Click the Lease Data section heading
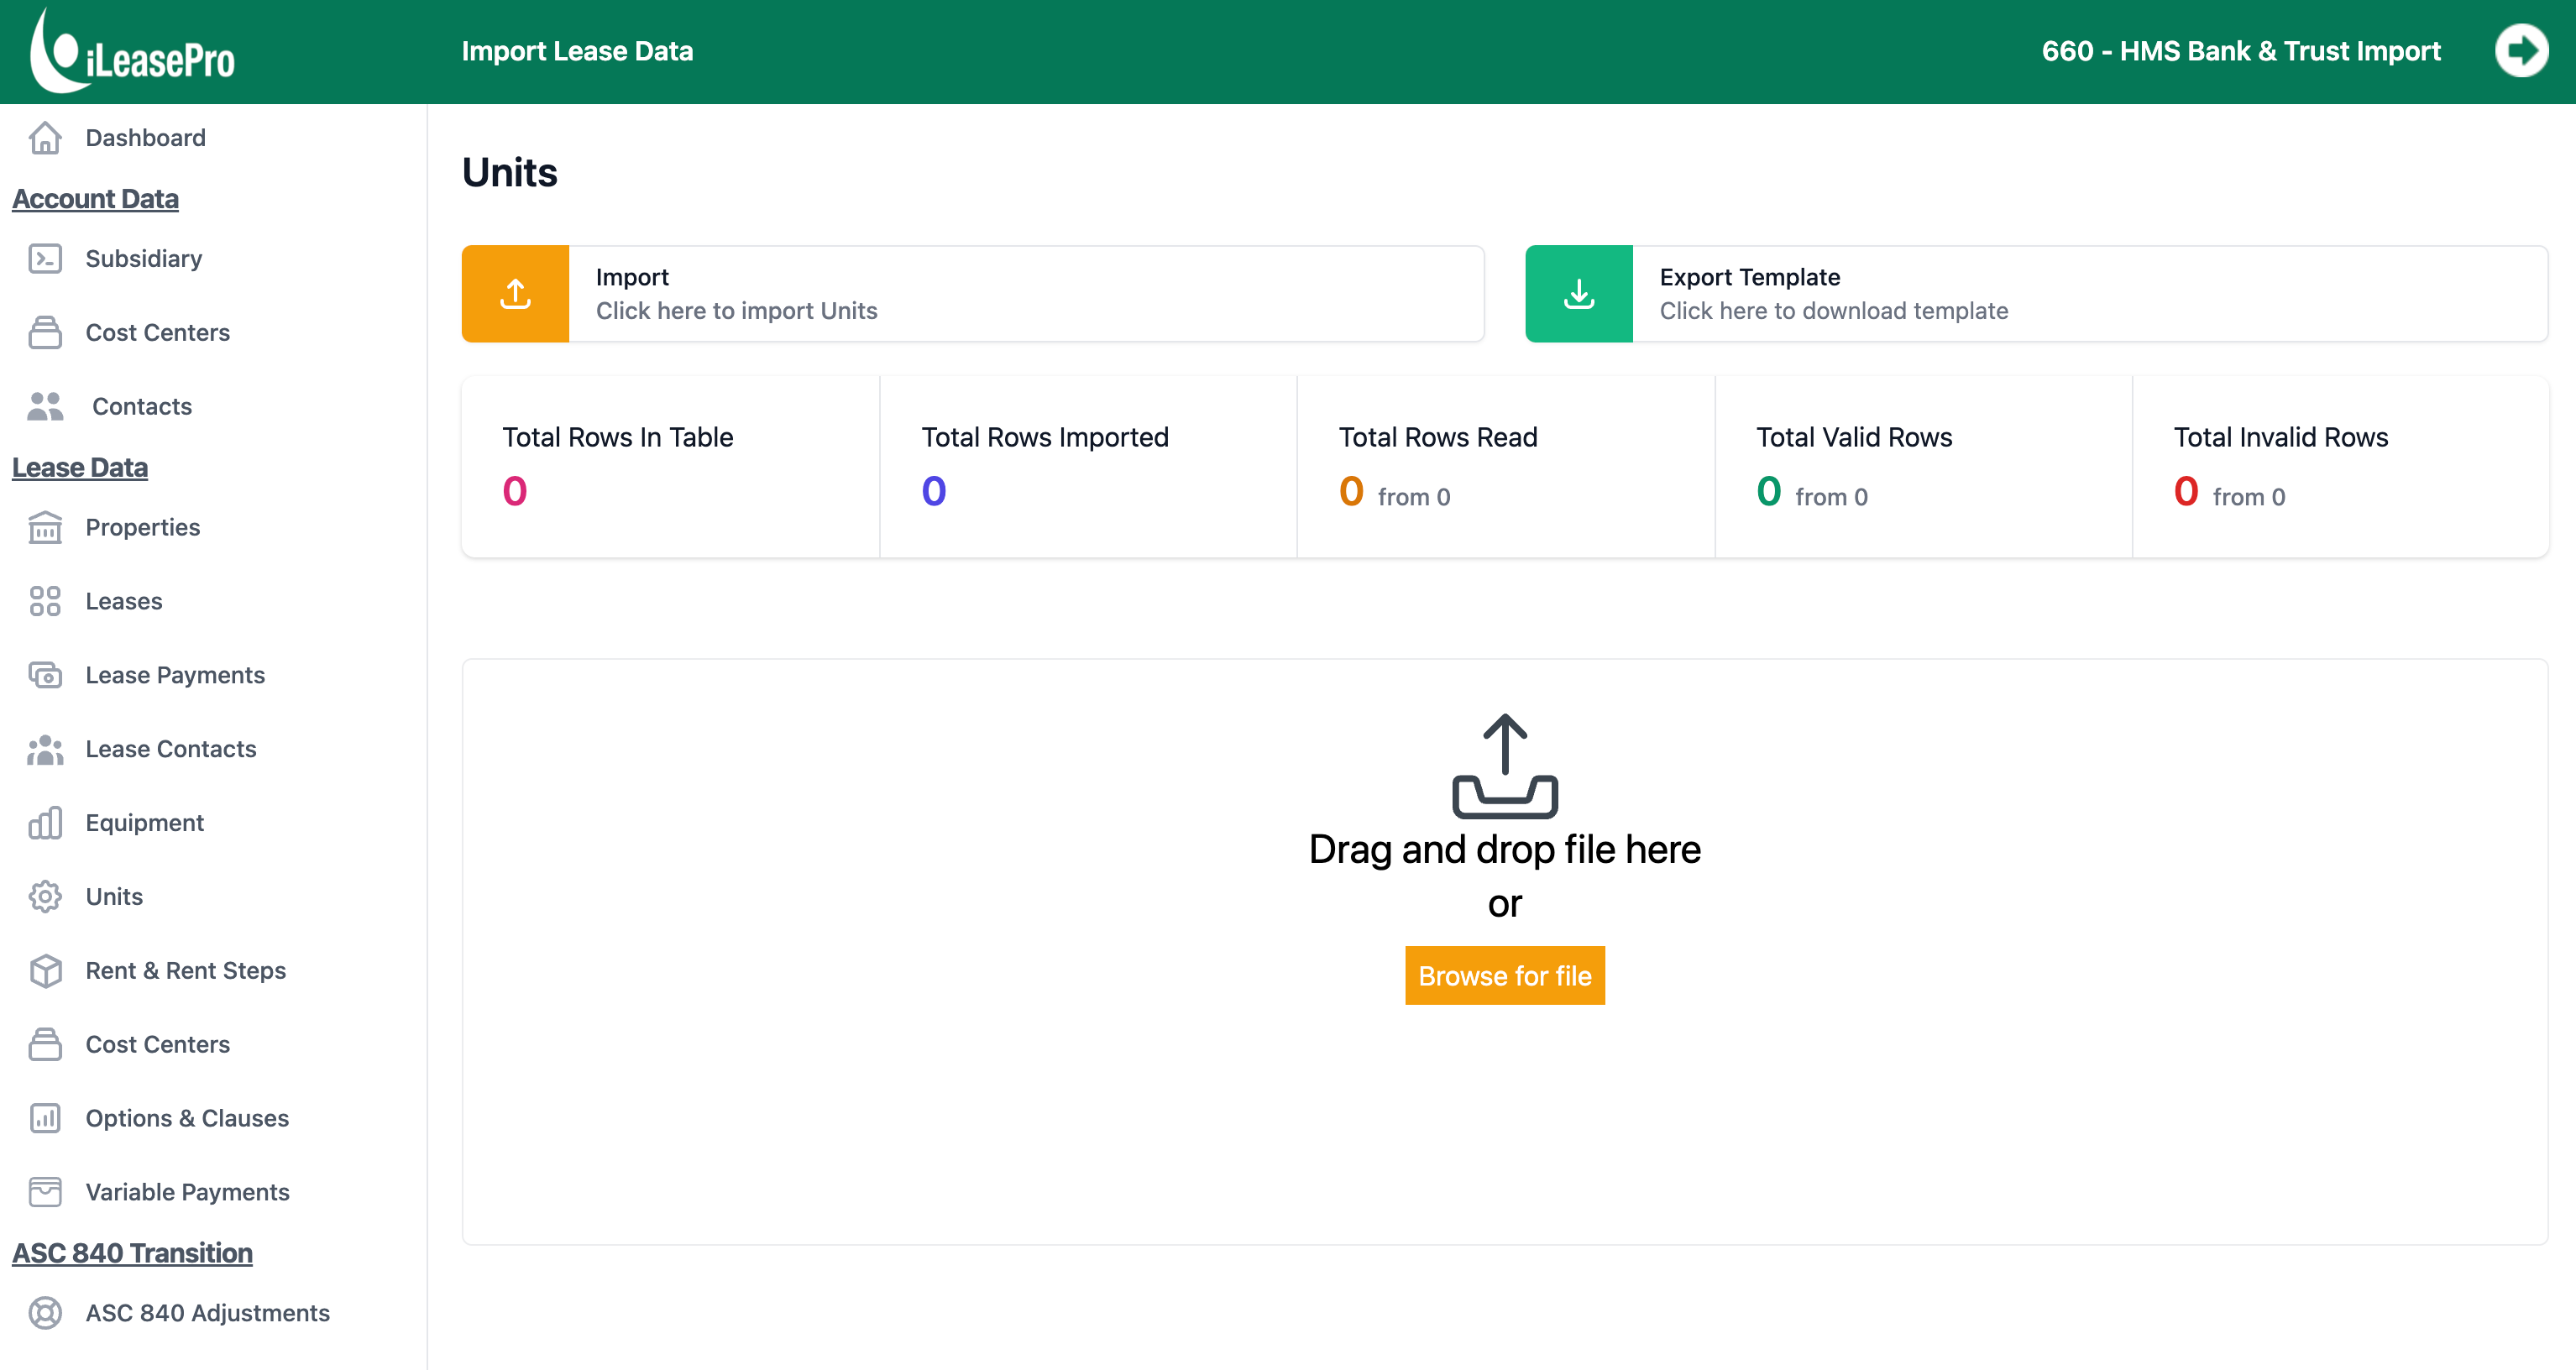2576x1370 pixels. coord(80,468)
